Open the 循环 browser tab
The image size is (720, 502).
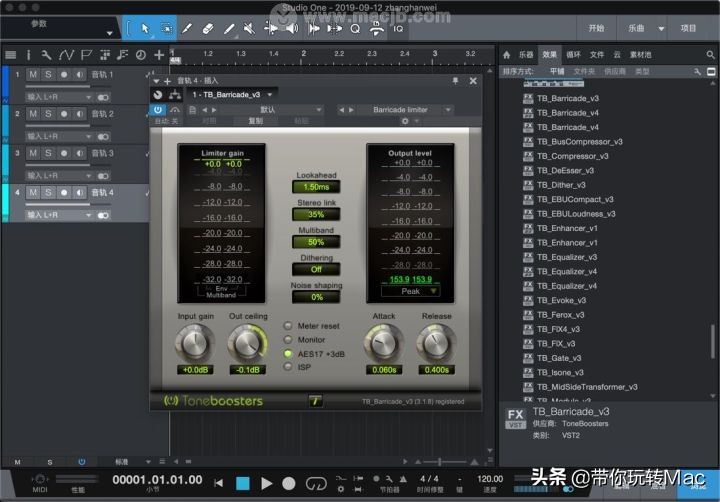pyautogui.click(x=573, y=55)
